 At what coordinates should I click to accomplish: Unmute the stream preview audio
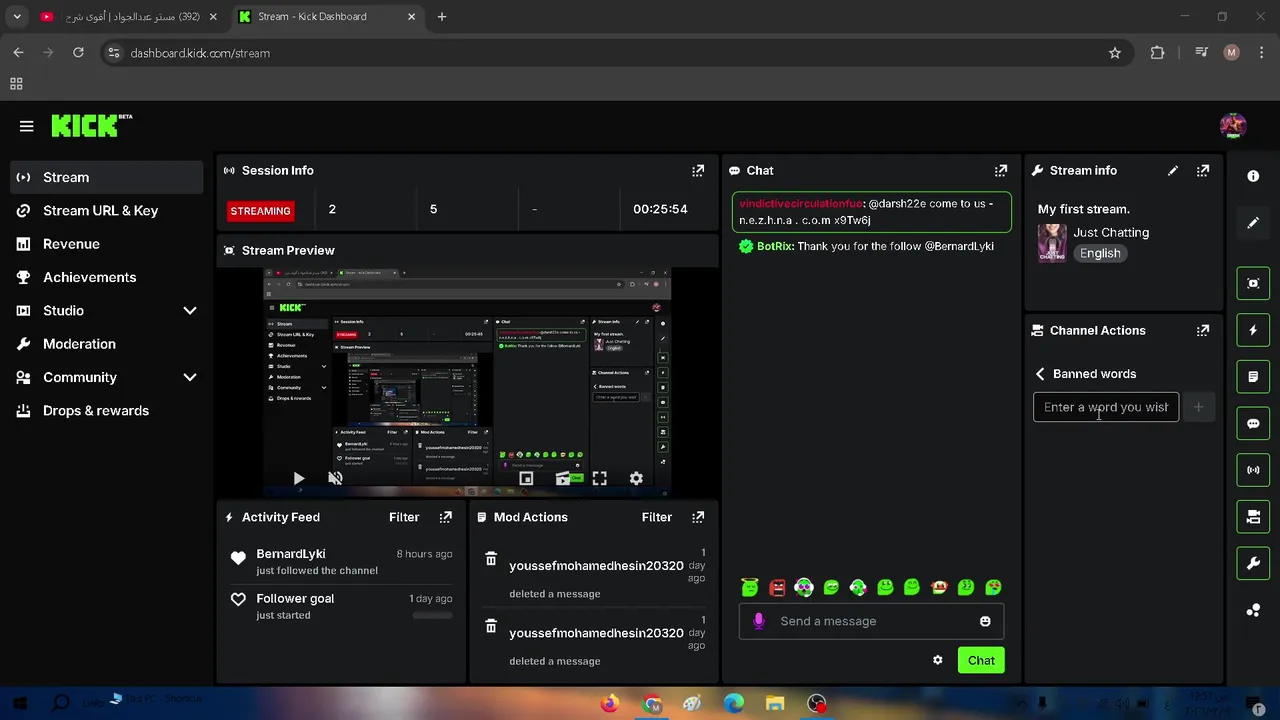coord(335,479)
